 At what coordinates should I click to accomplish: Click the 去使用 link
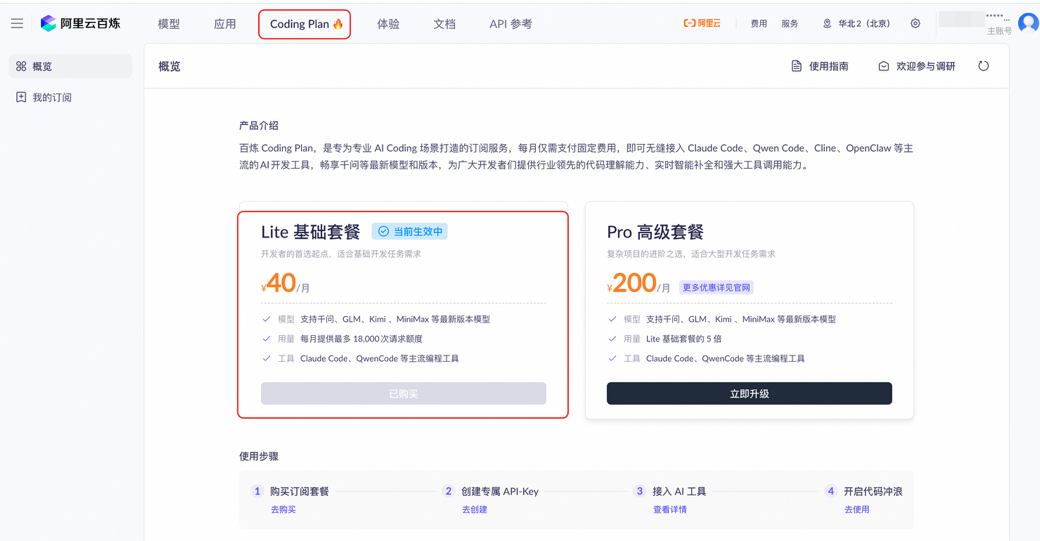click(x=857, y=510)
